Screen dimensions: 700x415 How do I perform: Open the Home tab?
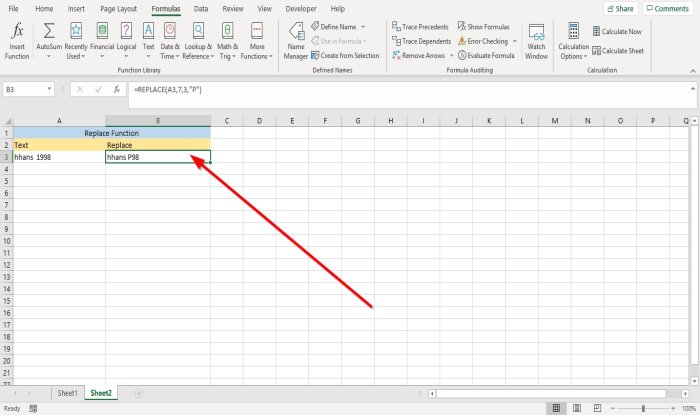pos(44,8)
